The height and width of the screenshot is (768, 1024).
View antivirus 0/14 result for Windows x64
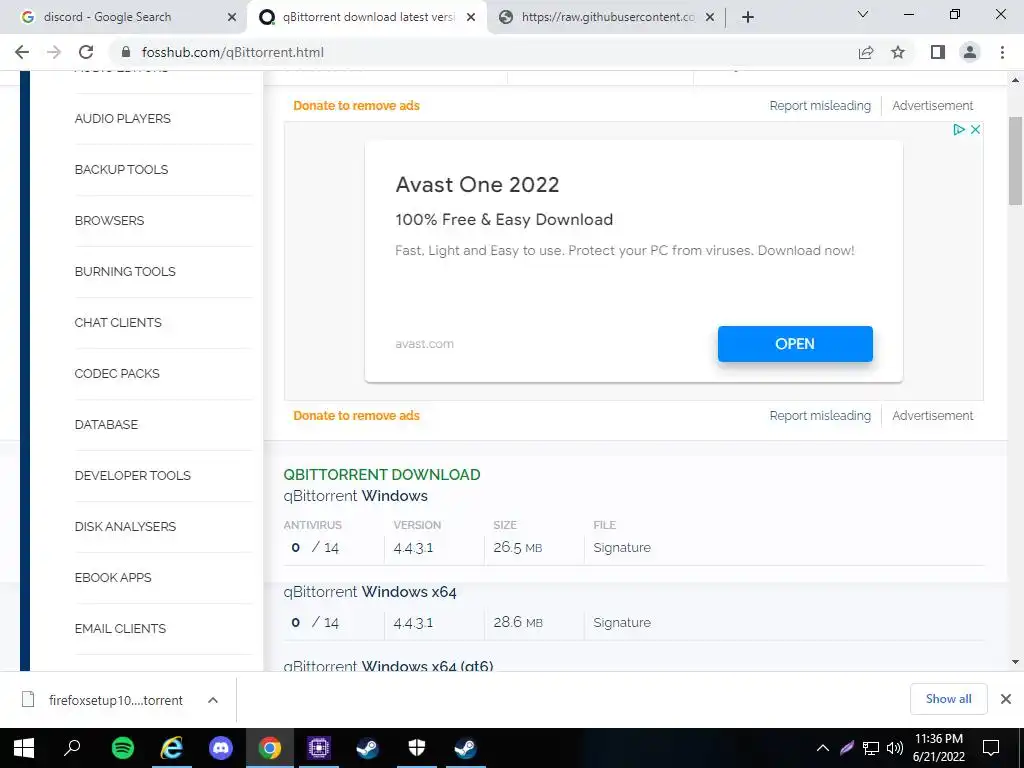coord(315,623)
